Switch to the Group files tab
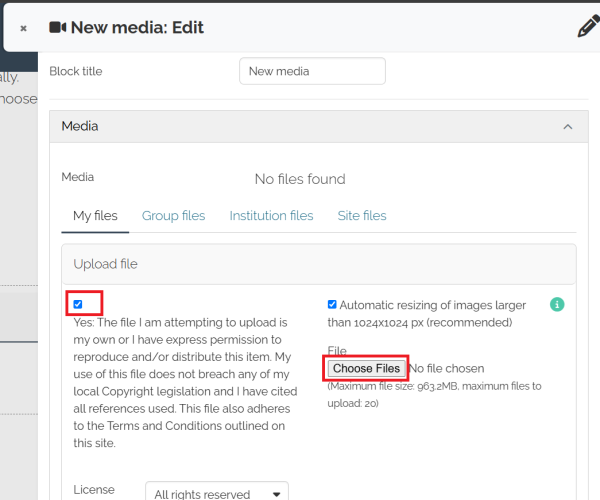Screen dimensions: 600x500 (173, 216)
